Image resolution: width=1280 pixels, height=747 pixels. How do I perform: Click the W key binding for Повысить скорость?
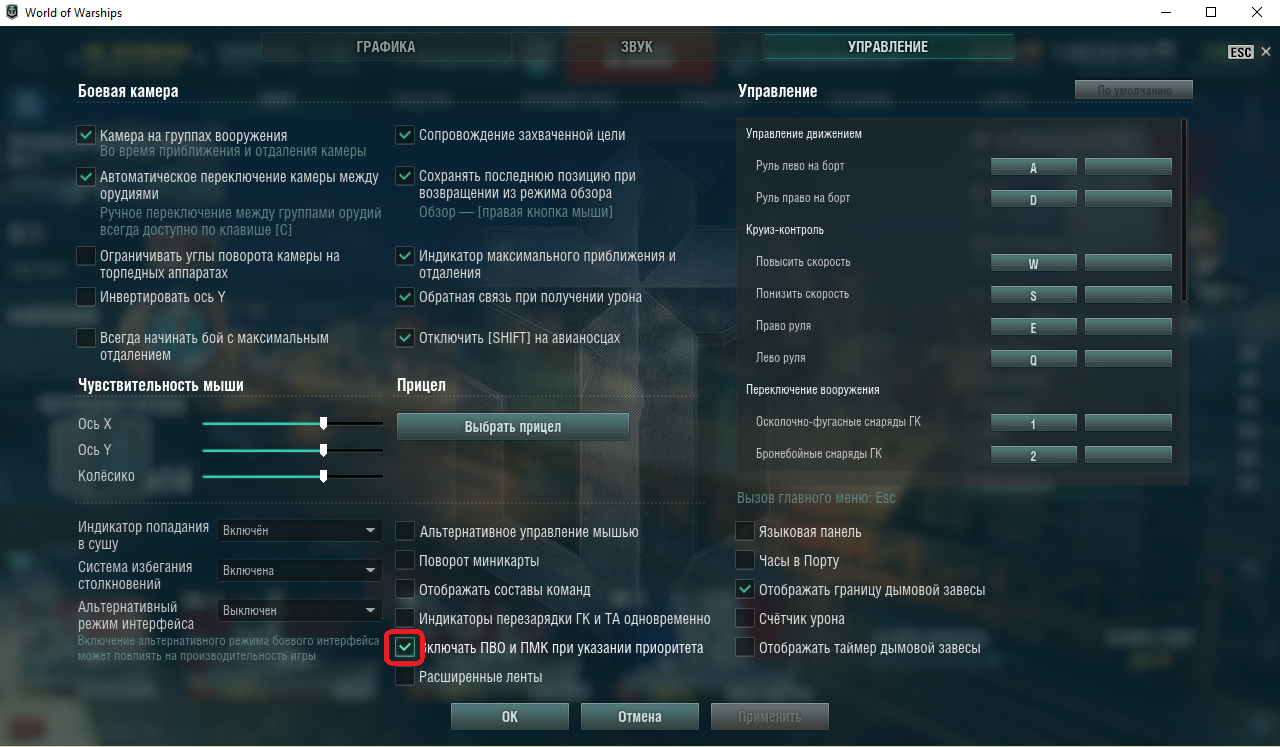pyautogui.click(x=1034, y=265)
